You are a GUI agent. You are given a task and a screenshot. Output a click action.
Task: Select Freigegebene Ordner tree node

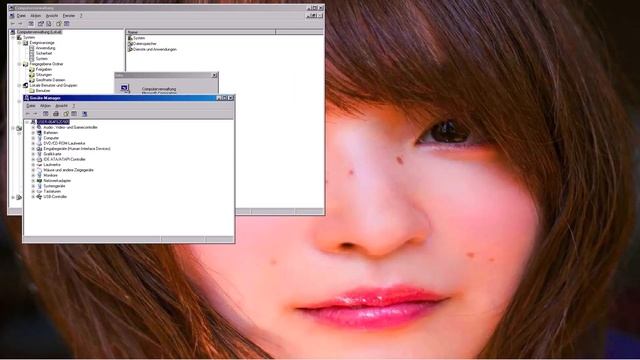coord(46,64)
